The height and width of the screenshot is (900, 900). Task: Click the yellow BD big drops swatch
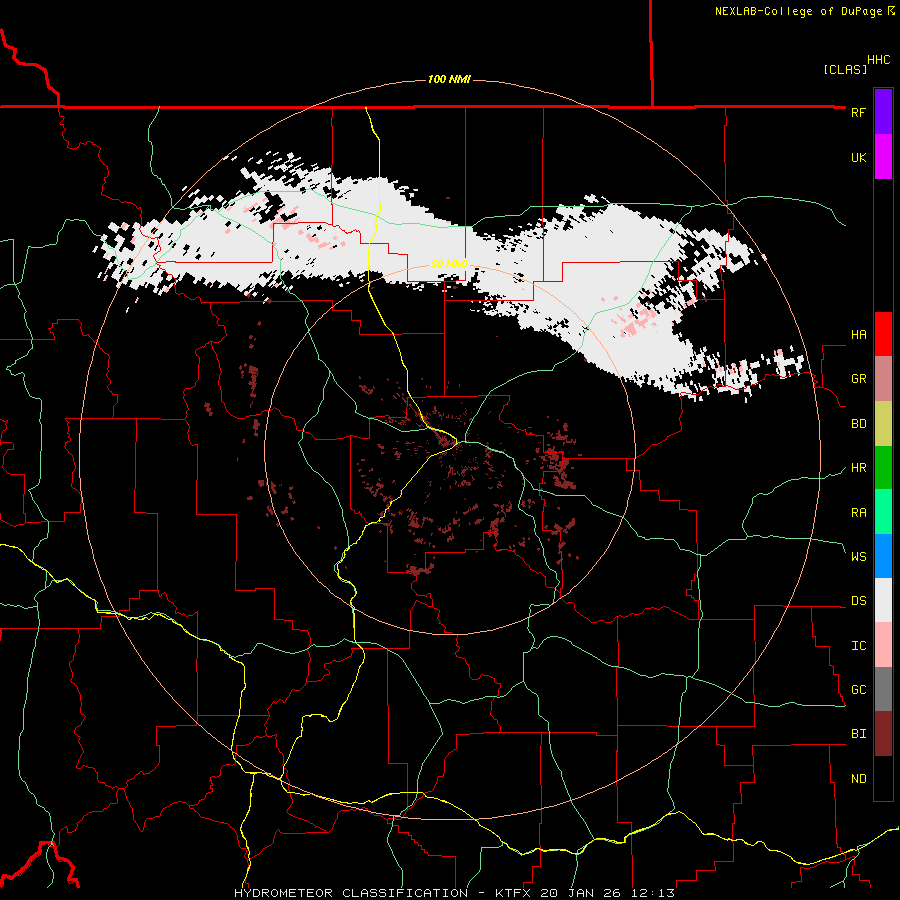883,423
